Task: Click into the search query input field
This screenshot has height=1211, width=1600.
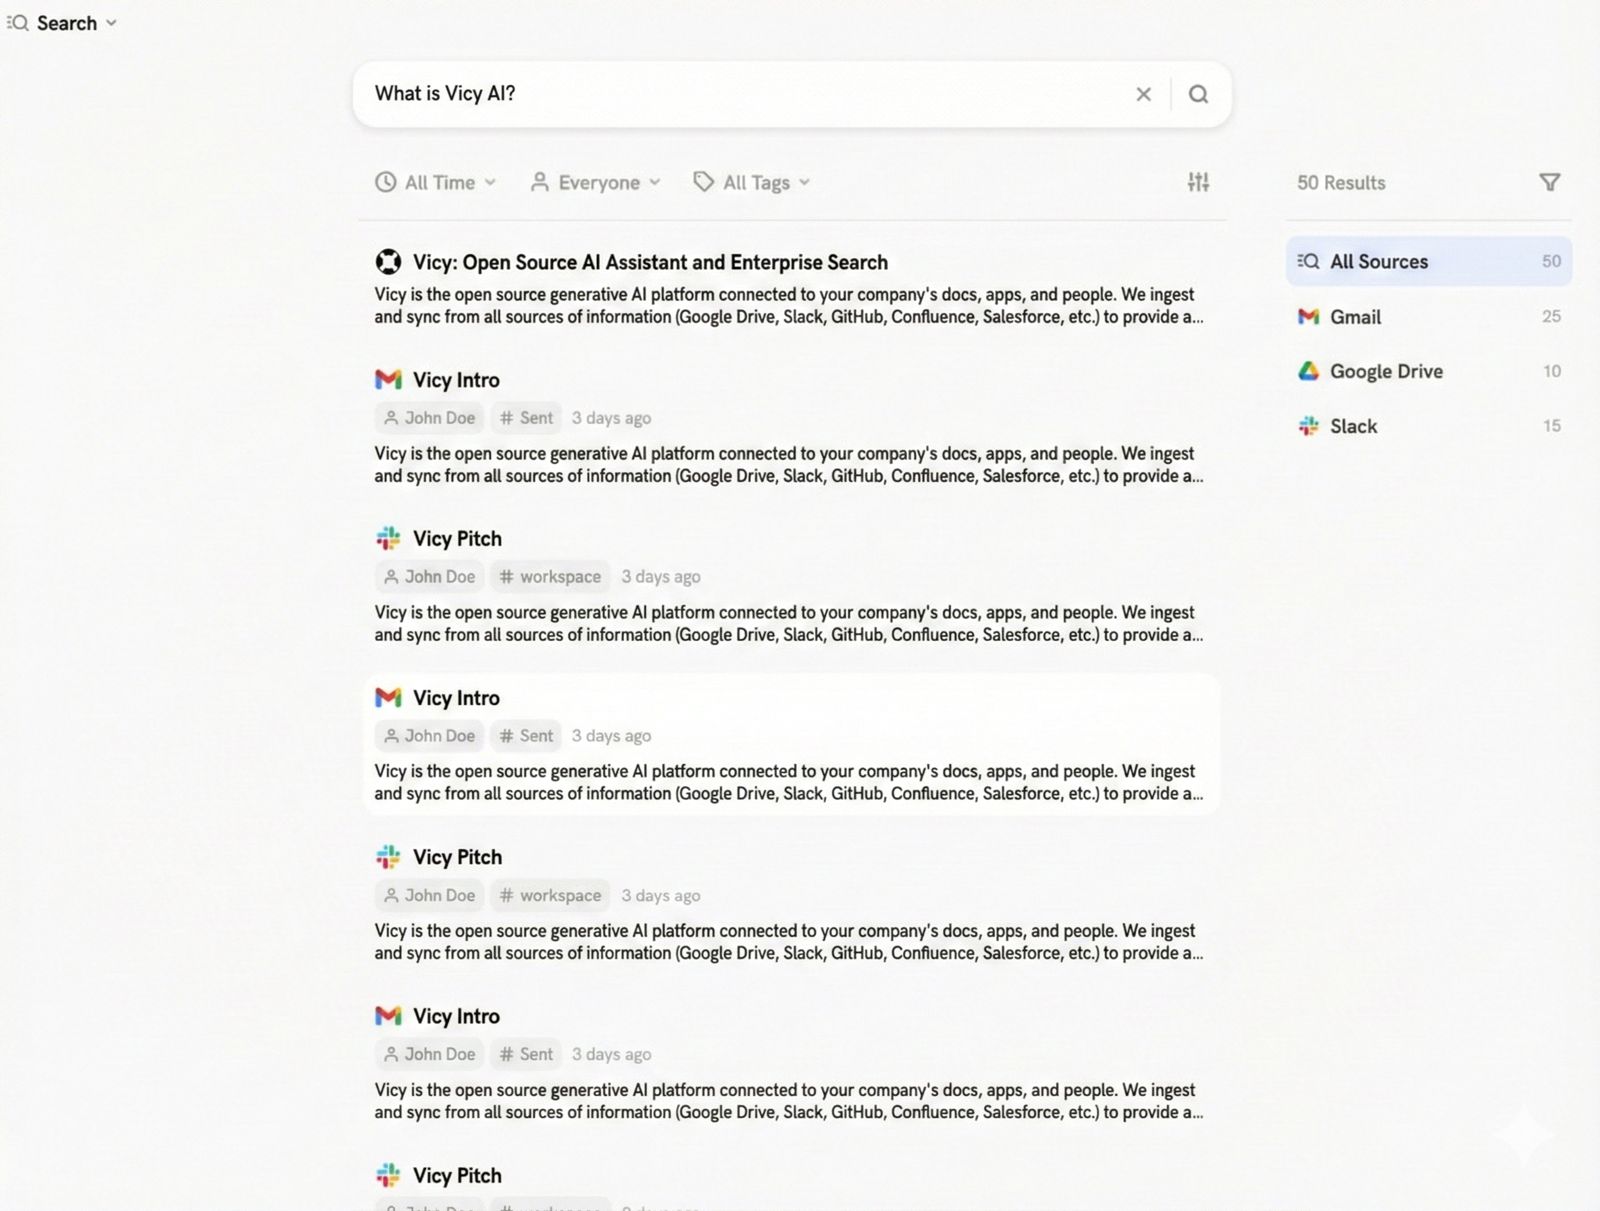Action: coord(740,94)
